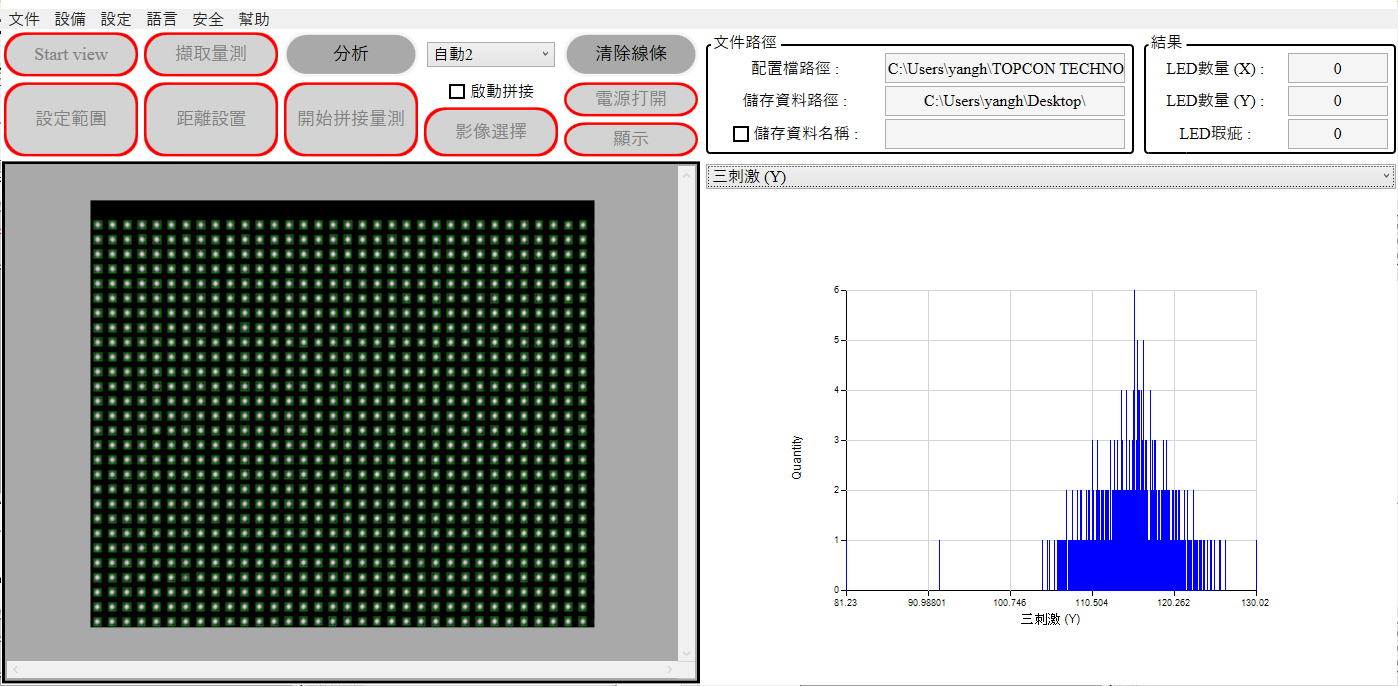Open the 設備 menu

click(x=70, y=19)
